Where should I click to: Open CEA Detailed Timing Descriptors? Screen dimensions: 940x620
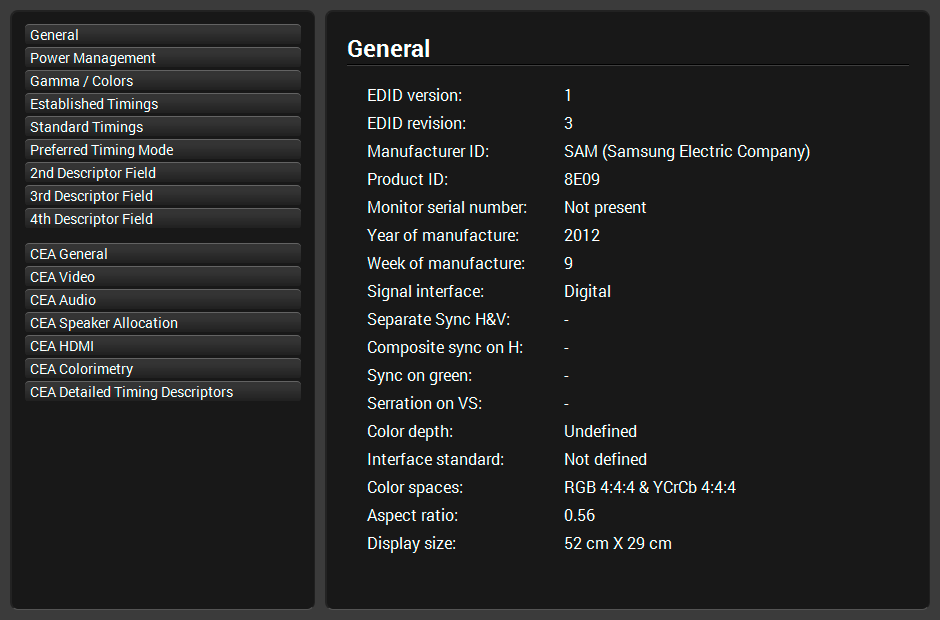pyautogui.click(x=162, y=392)
